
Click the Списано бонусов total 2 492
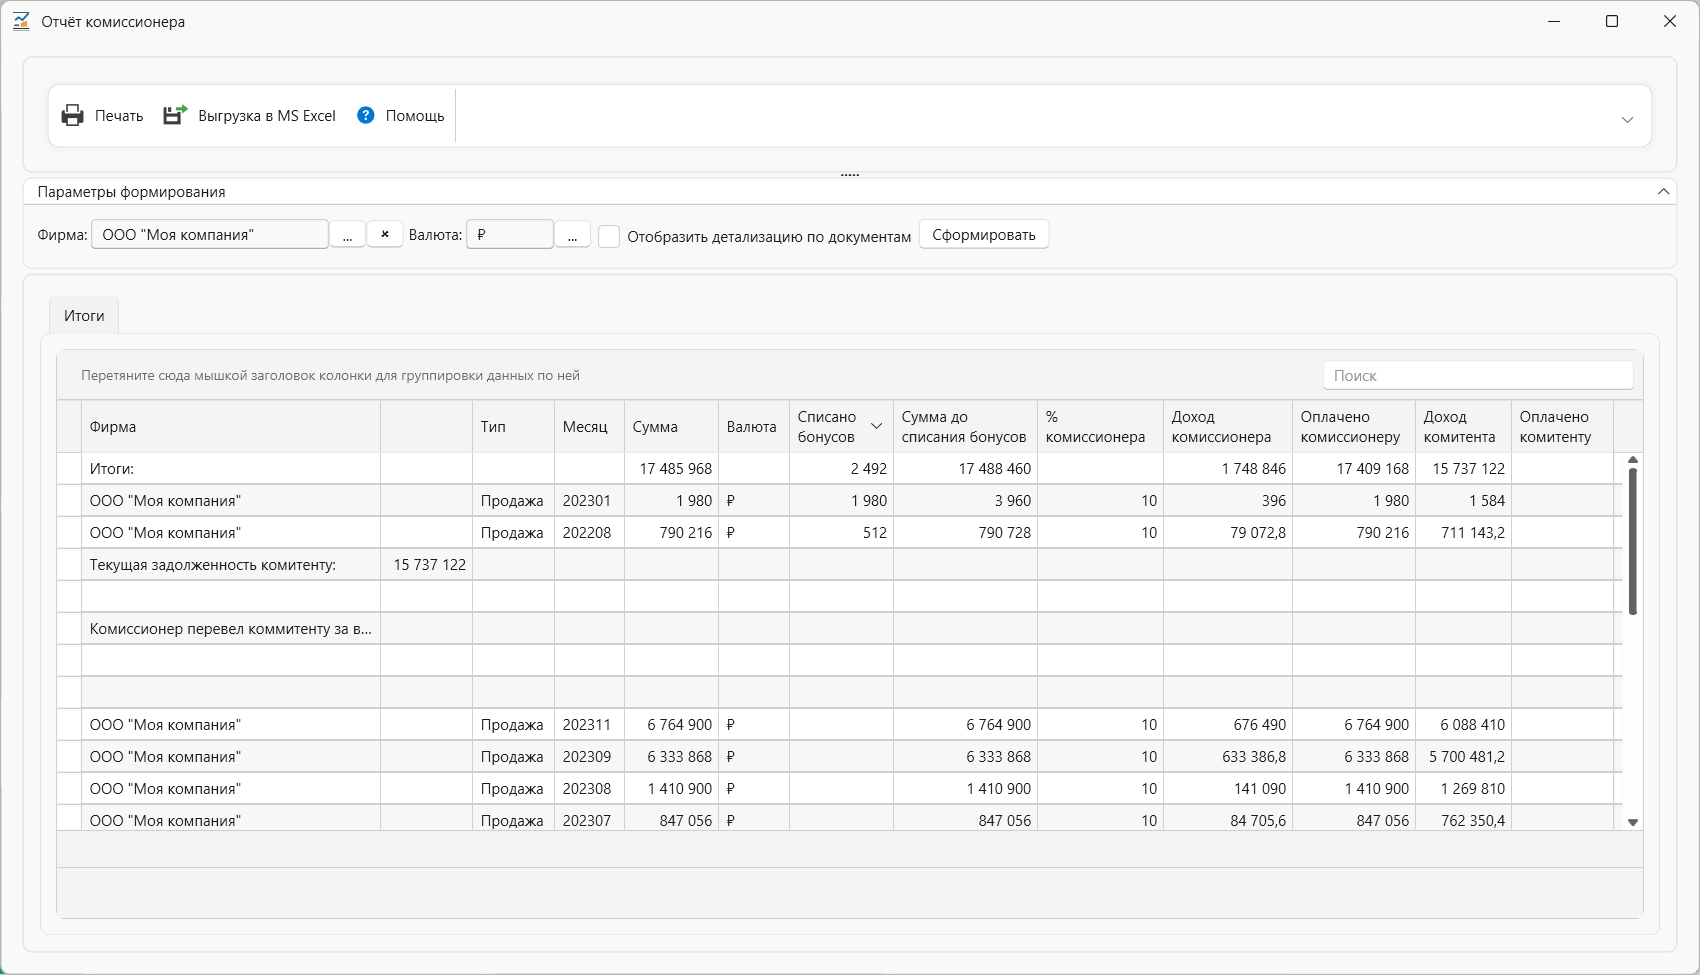(x=841, y=469)
